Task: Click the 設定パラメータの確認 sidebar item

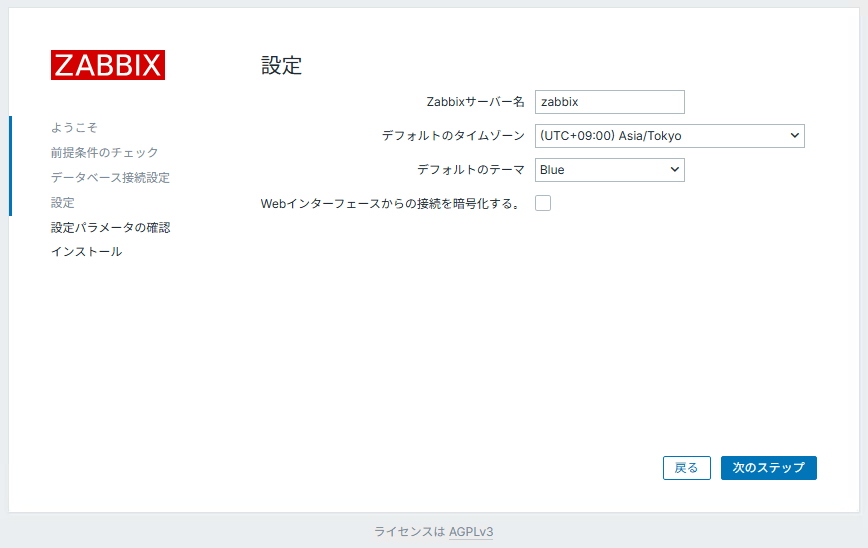Action: pyautogui.click(x=110, y=228)
